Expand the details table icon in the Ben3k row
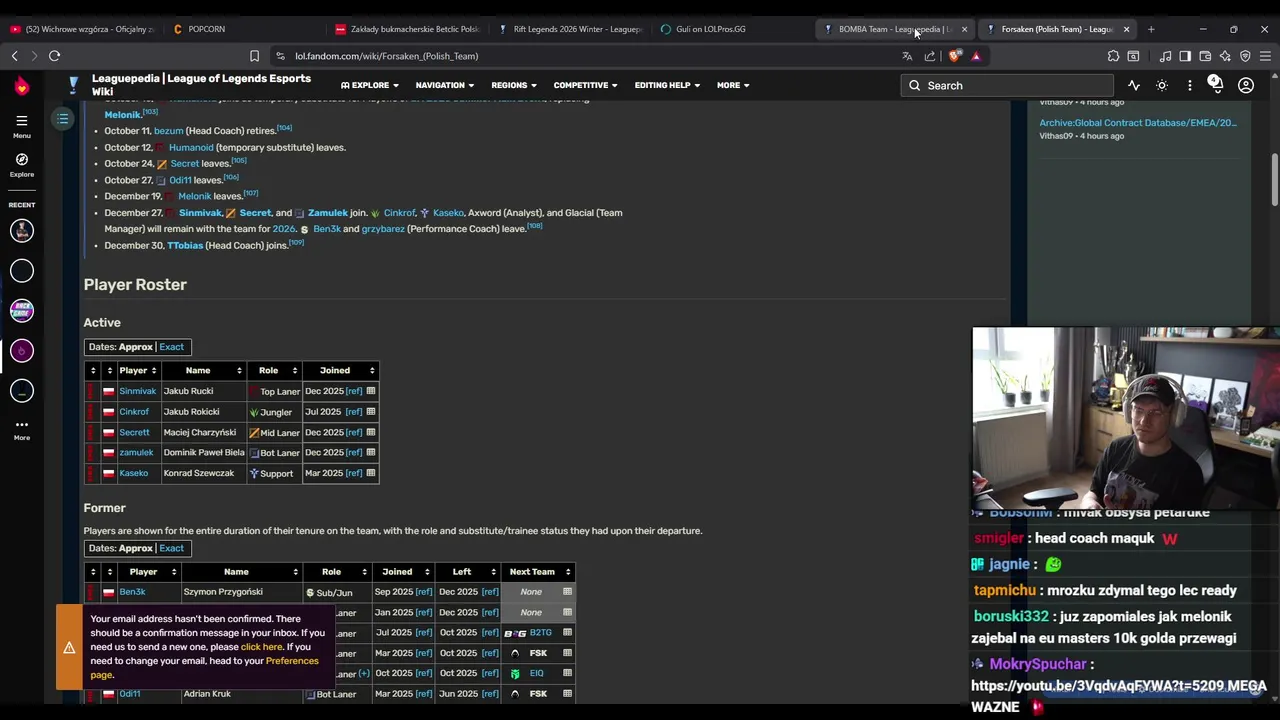 coord(567,592)
